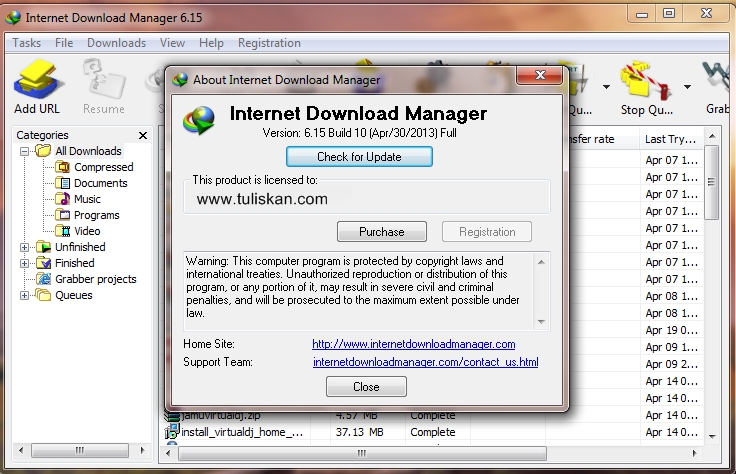Open the Tasks menu
The width and height of the screenshot is (736, 474).
[26, 43]
